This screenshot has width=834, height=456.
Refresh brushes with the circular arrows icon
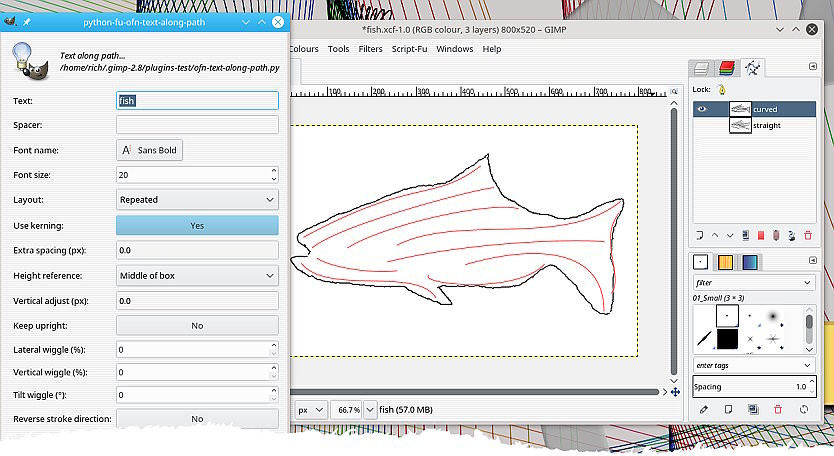coord(804,409)
